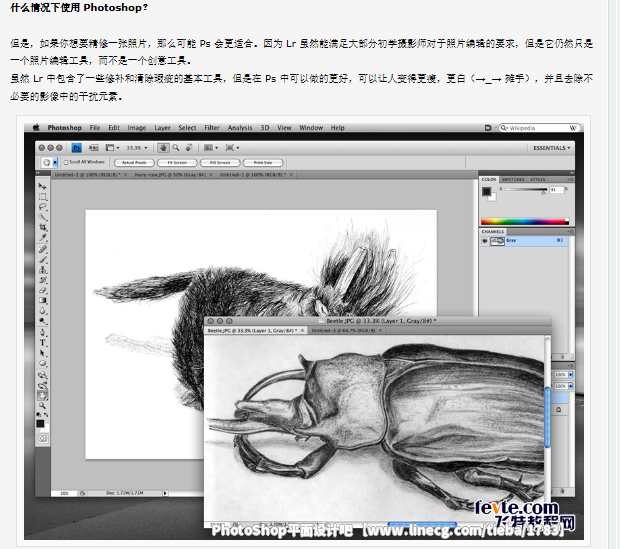Click Rotate View tool in application bar
620x549 pixels.
(189, 148)
